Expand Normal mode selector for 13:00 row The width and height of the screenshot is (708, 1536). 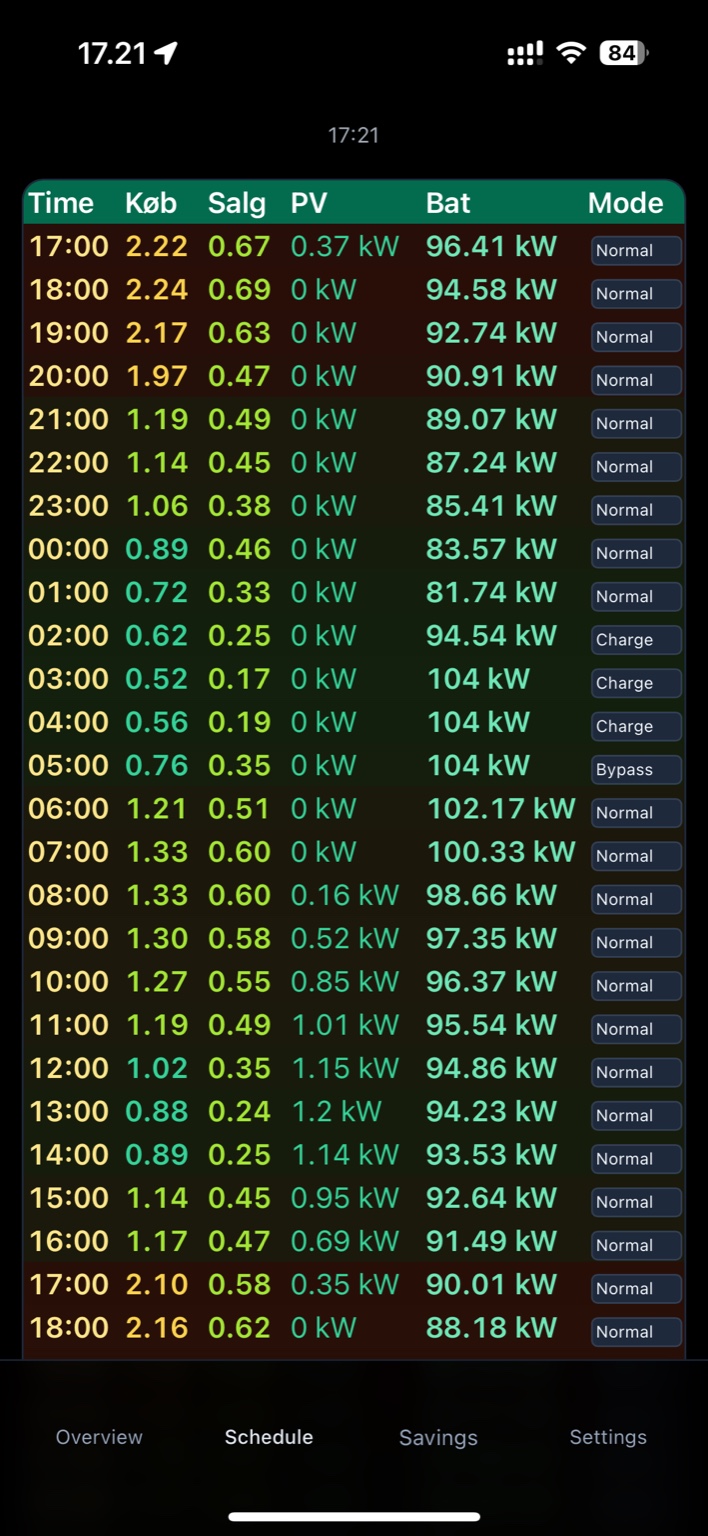pyautogui.click(x=636, y=1115)
